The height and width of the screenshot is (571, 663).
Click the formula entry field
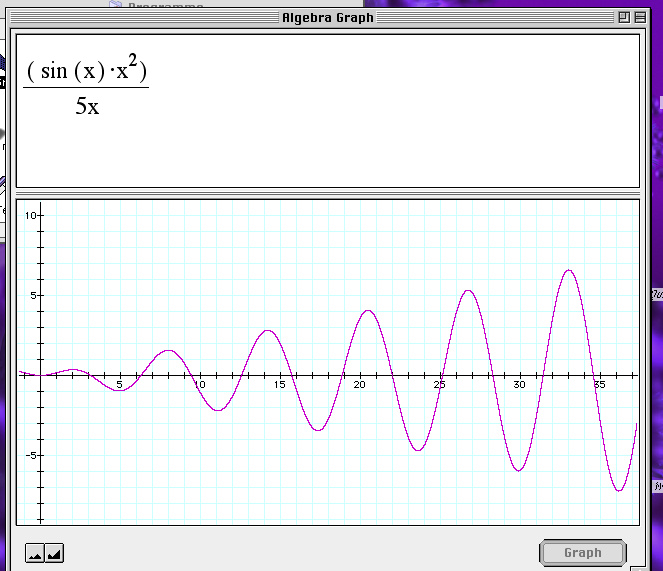click(328, 111)
